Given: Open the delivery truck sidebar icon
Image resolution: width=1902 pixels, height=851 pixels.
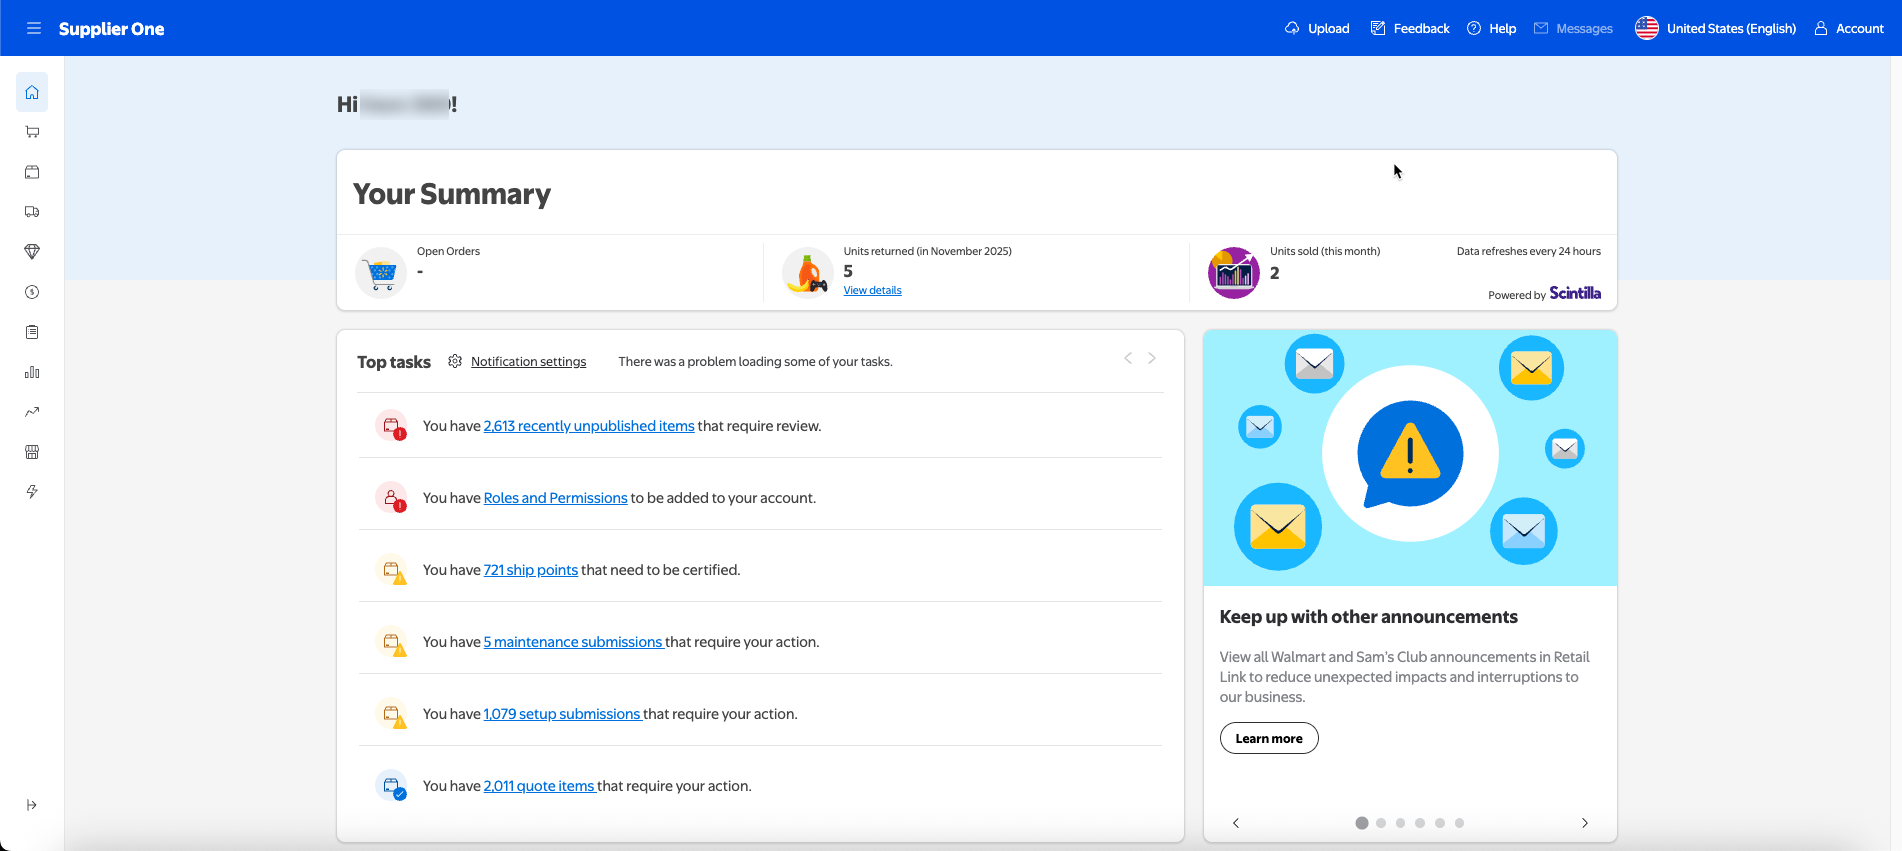Looking at the screenshot, I should coord(32,212).
